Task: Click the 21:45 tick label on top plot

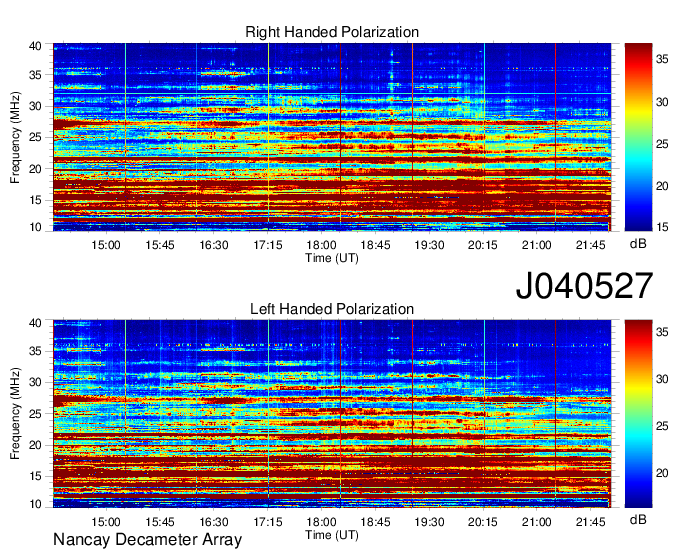Action: 590,245
